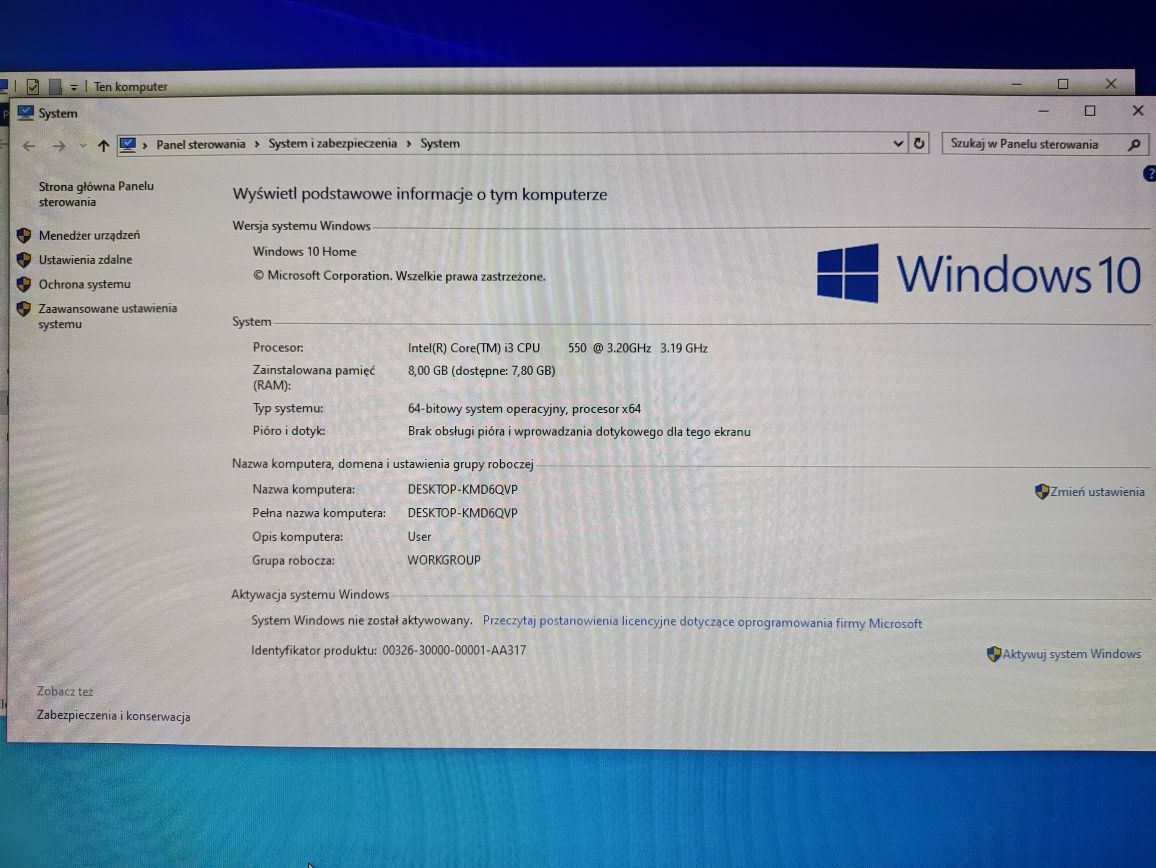
Task: Click new folder icon in Ten komputer toolbar
Action: (55, 87)
